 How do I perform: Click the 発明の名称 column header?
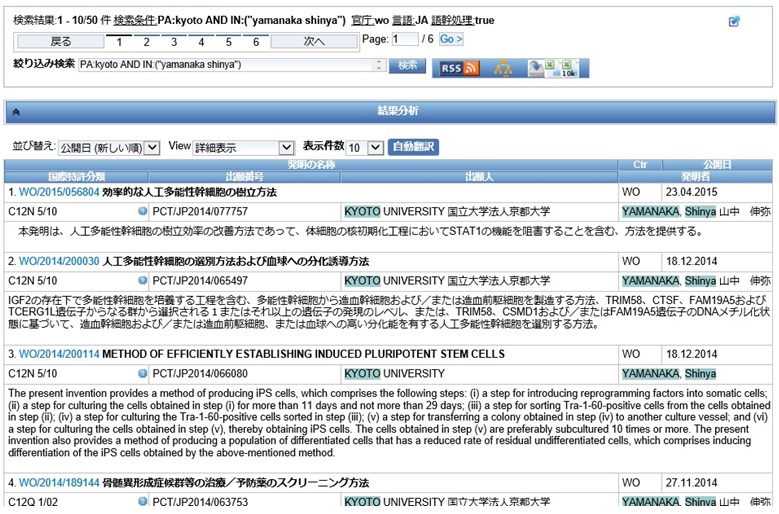311,164
